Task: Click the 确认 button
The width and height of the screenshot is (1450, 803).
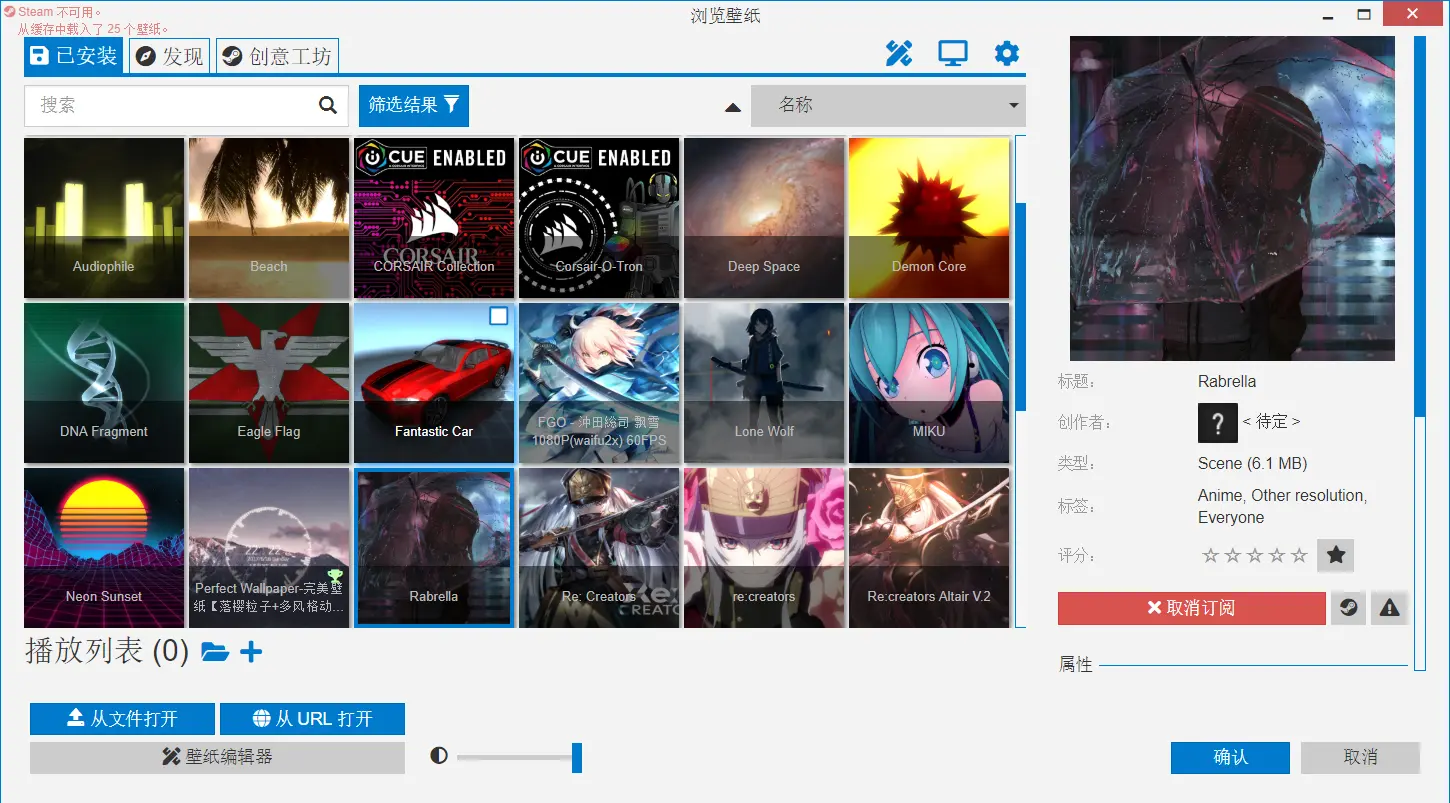Action: [x=1230, y=757]
